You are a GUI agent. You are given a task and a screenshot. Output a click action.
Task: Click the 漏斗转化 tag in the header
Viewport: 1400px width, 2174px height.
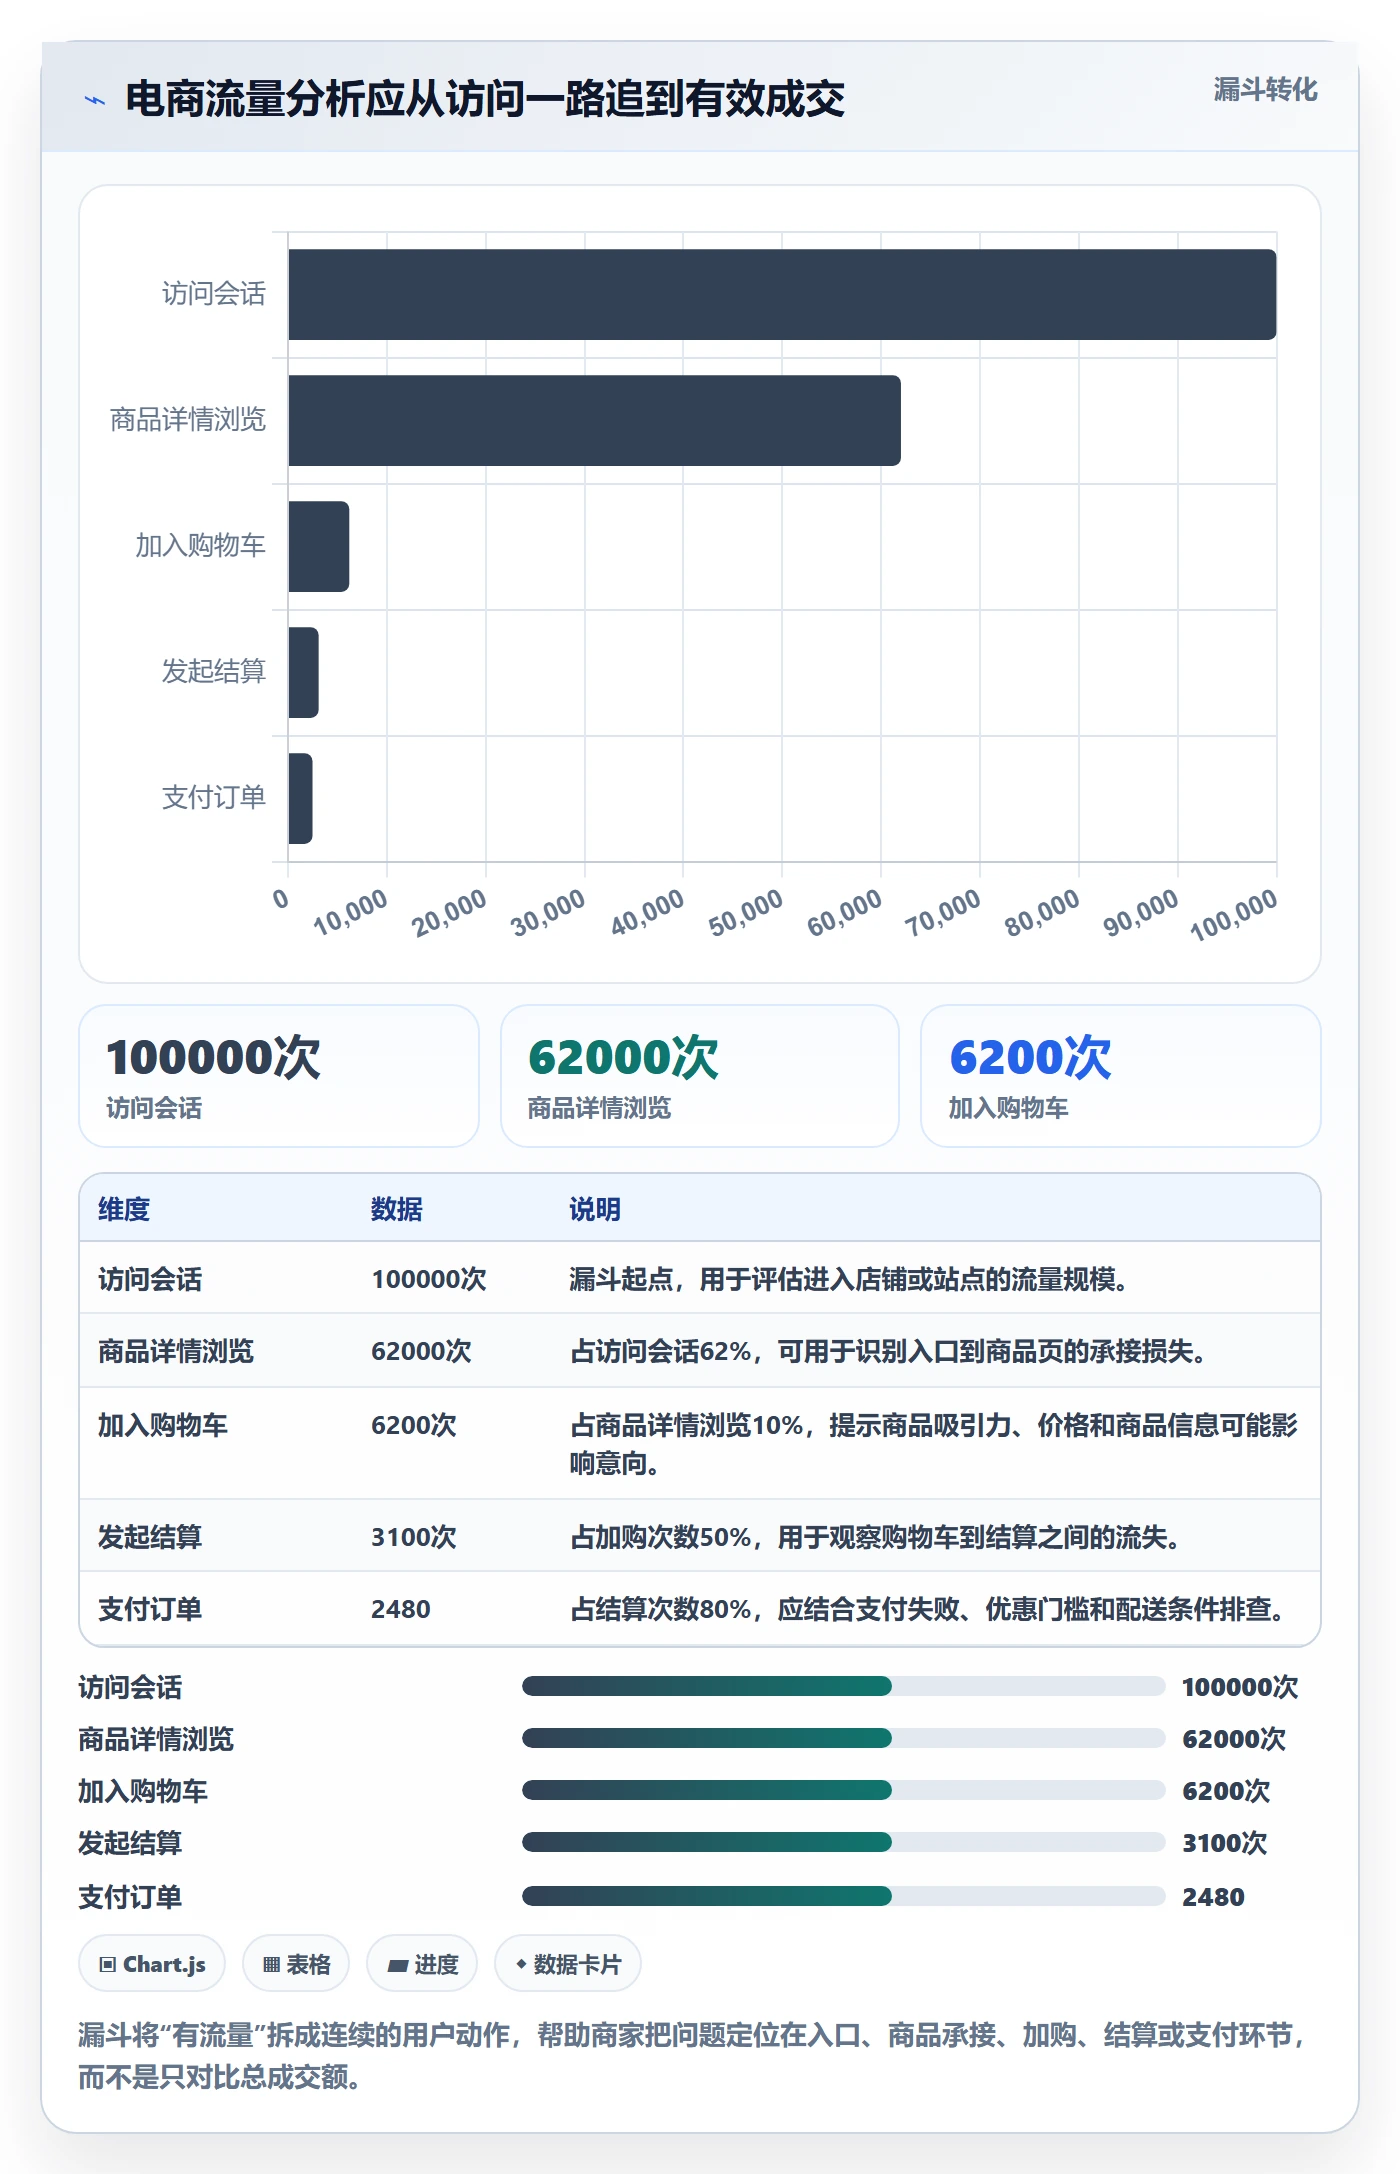[1265, 90]
